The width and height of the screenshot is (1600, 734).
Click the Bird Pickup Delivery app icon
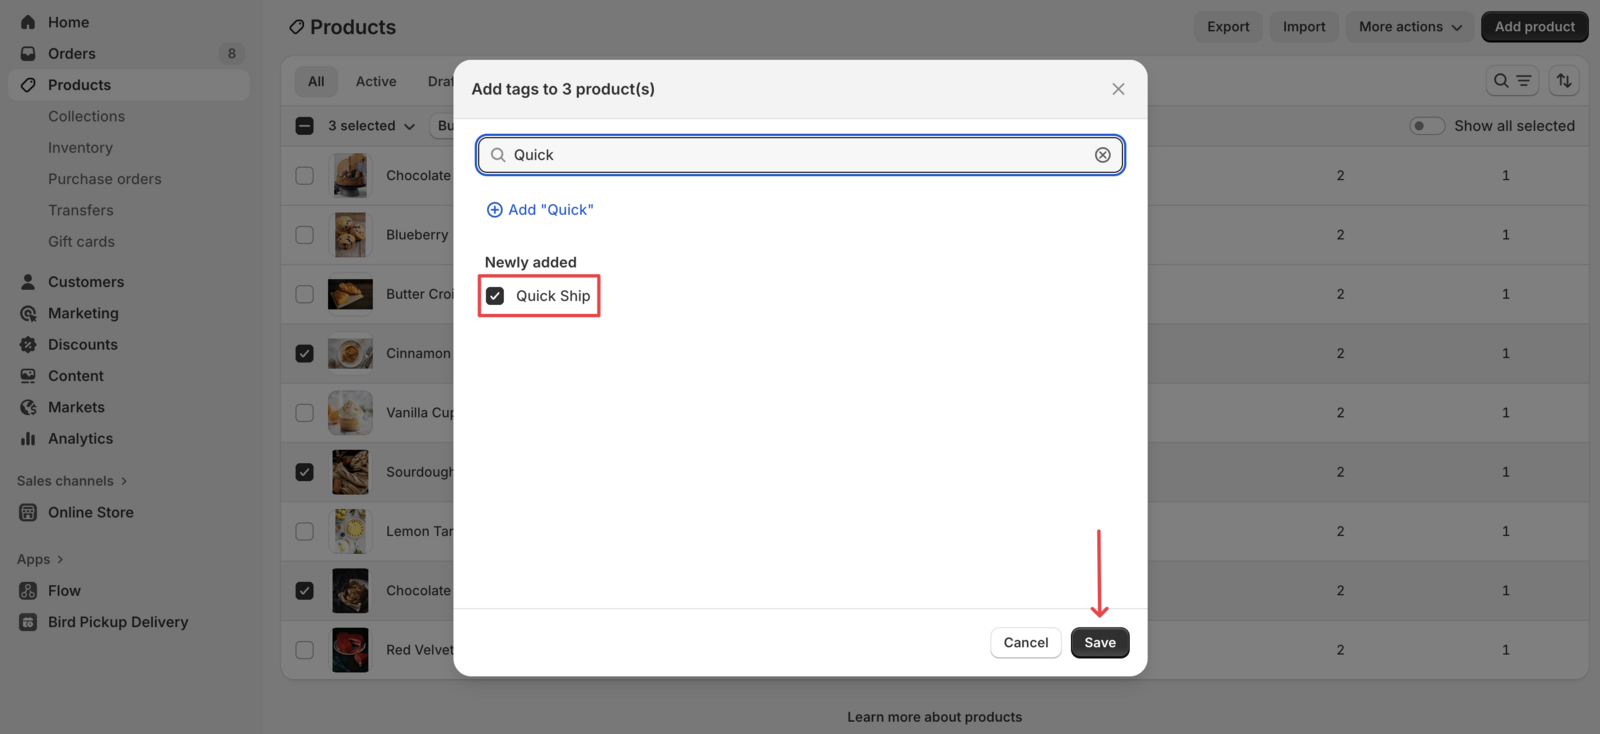[28, 622]
